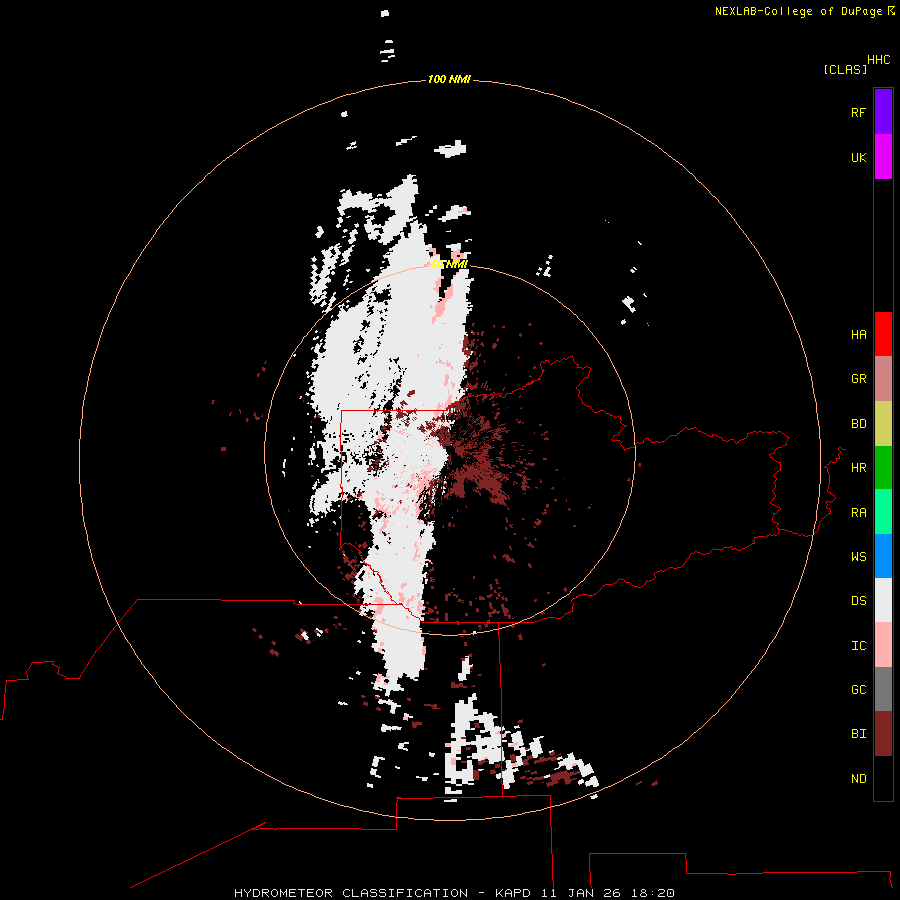This screenshot has width=900, height=900.
Task: Select the GR dusty pink legend swatch
Action: pos(883,379)
